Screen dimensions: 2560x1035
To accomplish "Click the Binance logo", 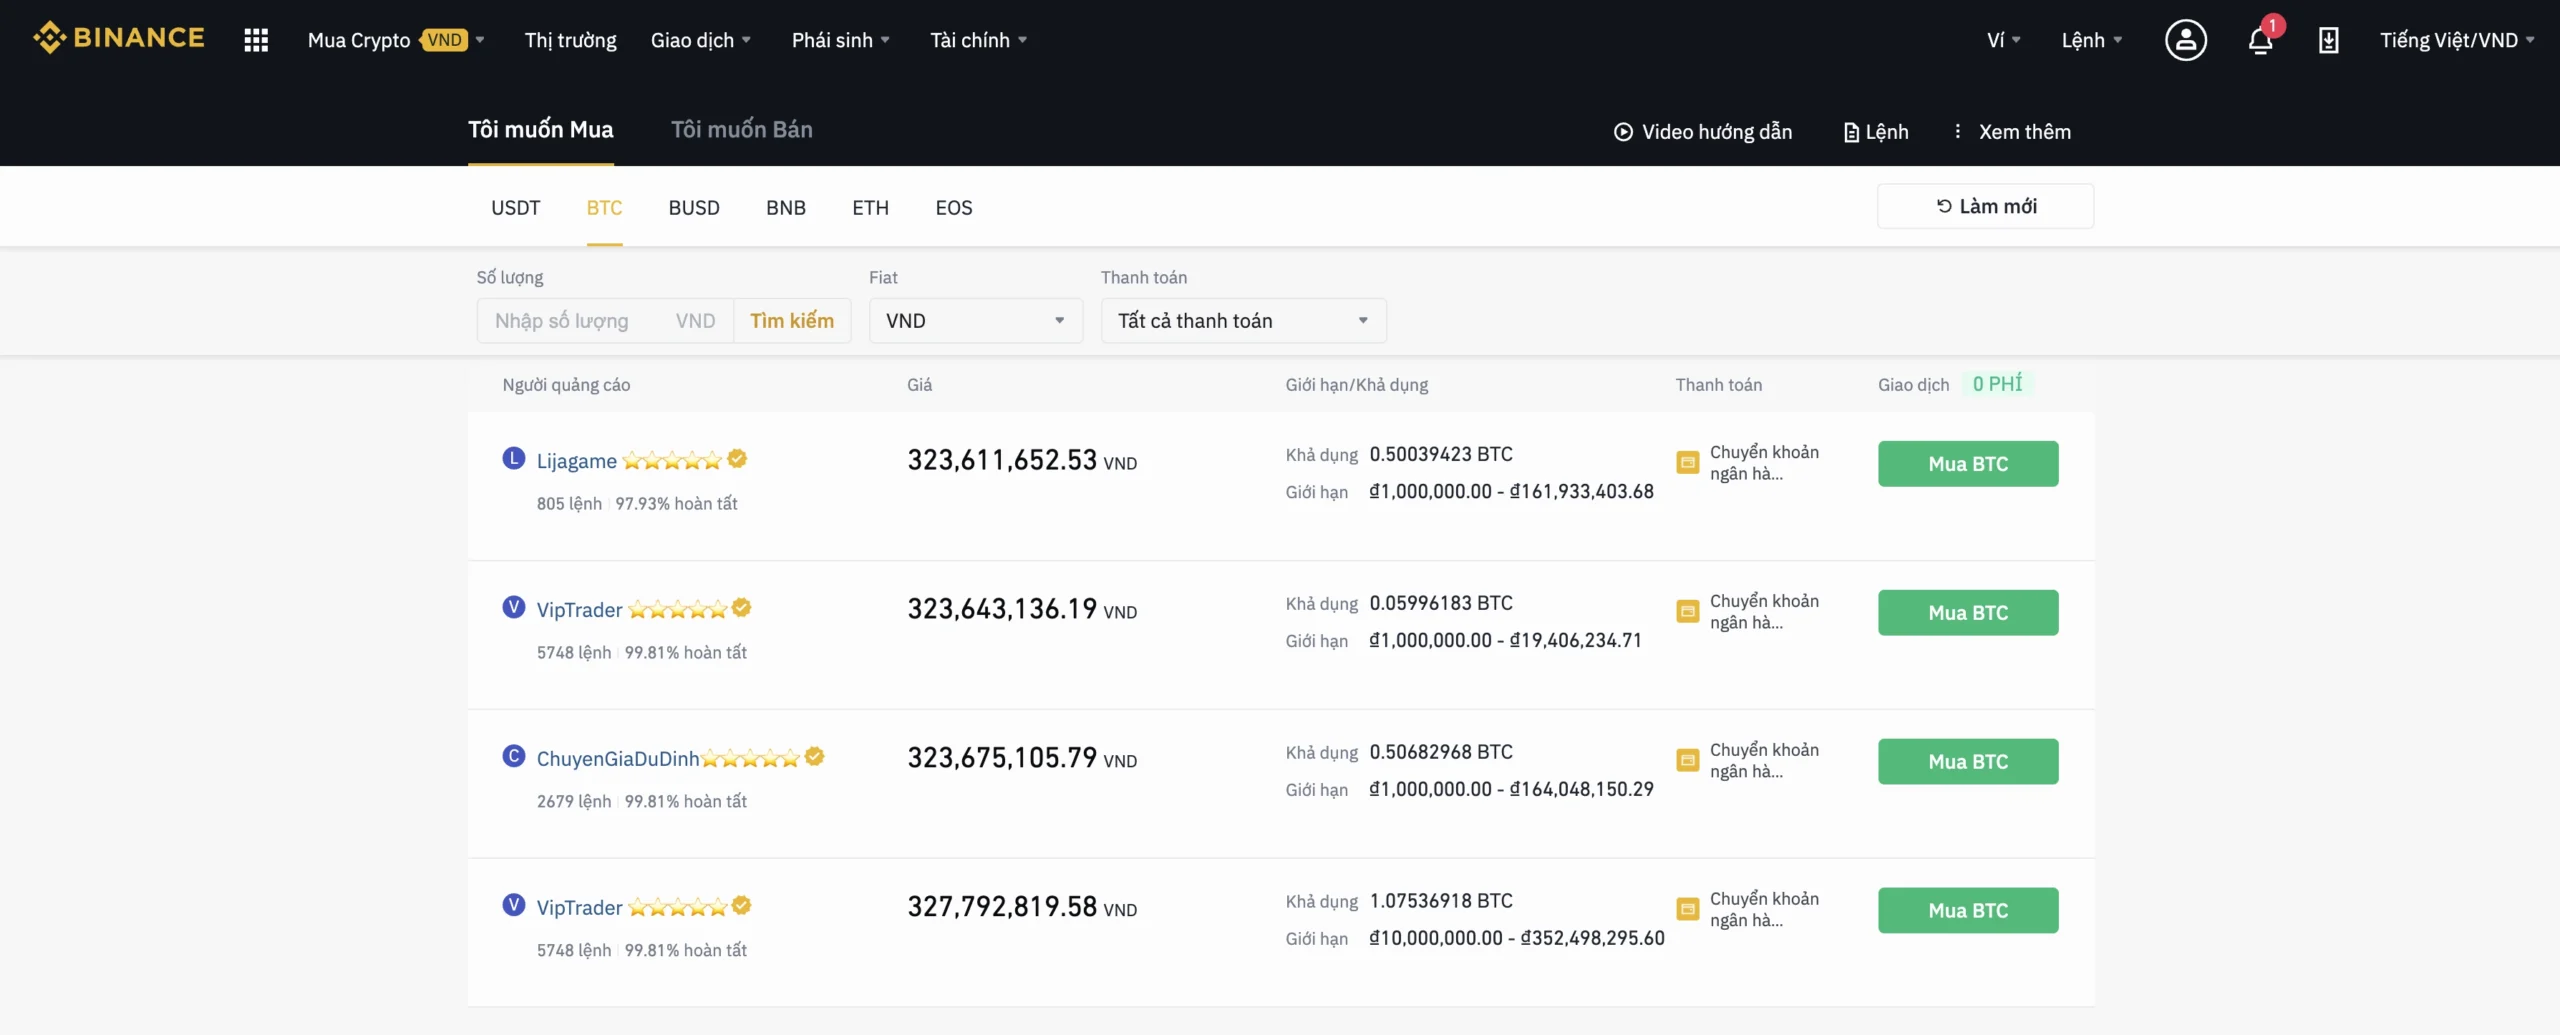I will click(118, 38).
